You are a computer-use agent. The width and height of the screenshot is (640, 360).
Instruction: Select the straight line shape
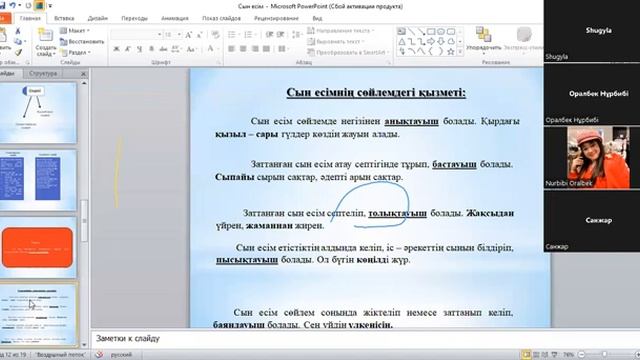[411, 31]
